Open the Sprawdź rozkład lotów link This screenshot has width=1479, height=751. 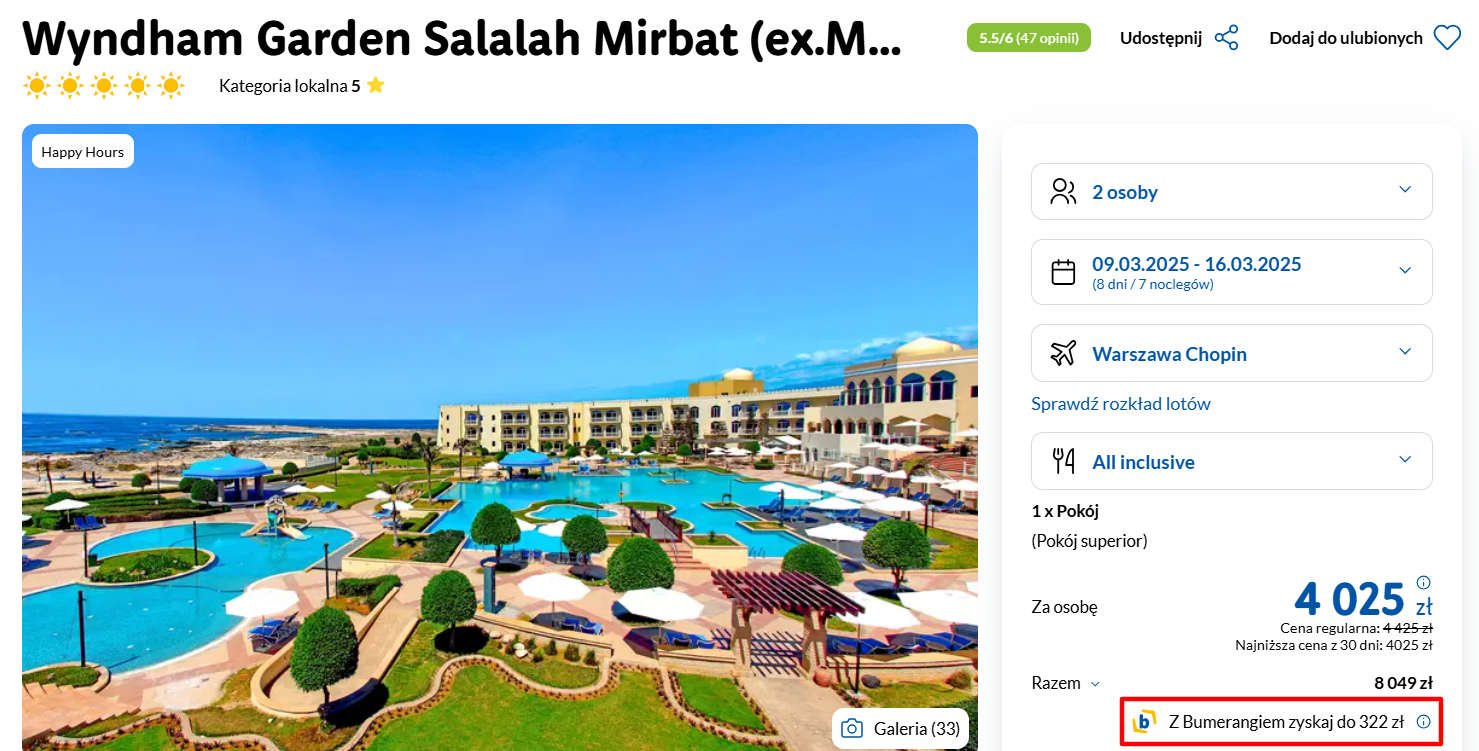pos(1121,404)
